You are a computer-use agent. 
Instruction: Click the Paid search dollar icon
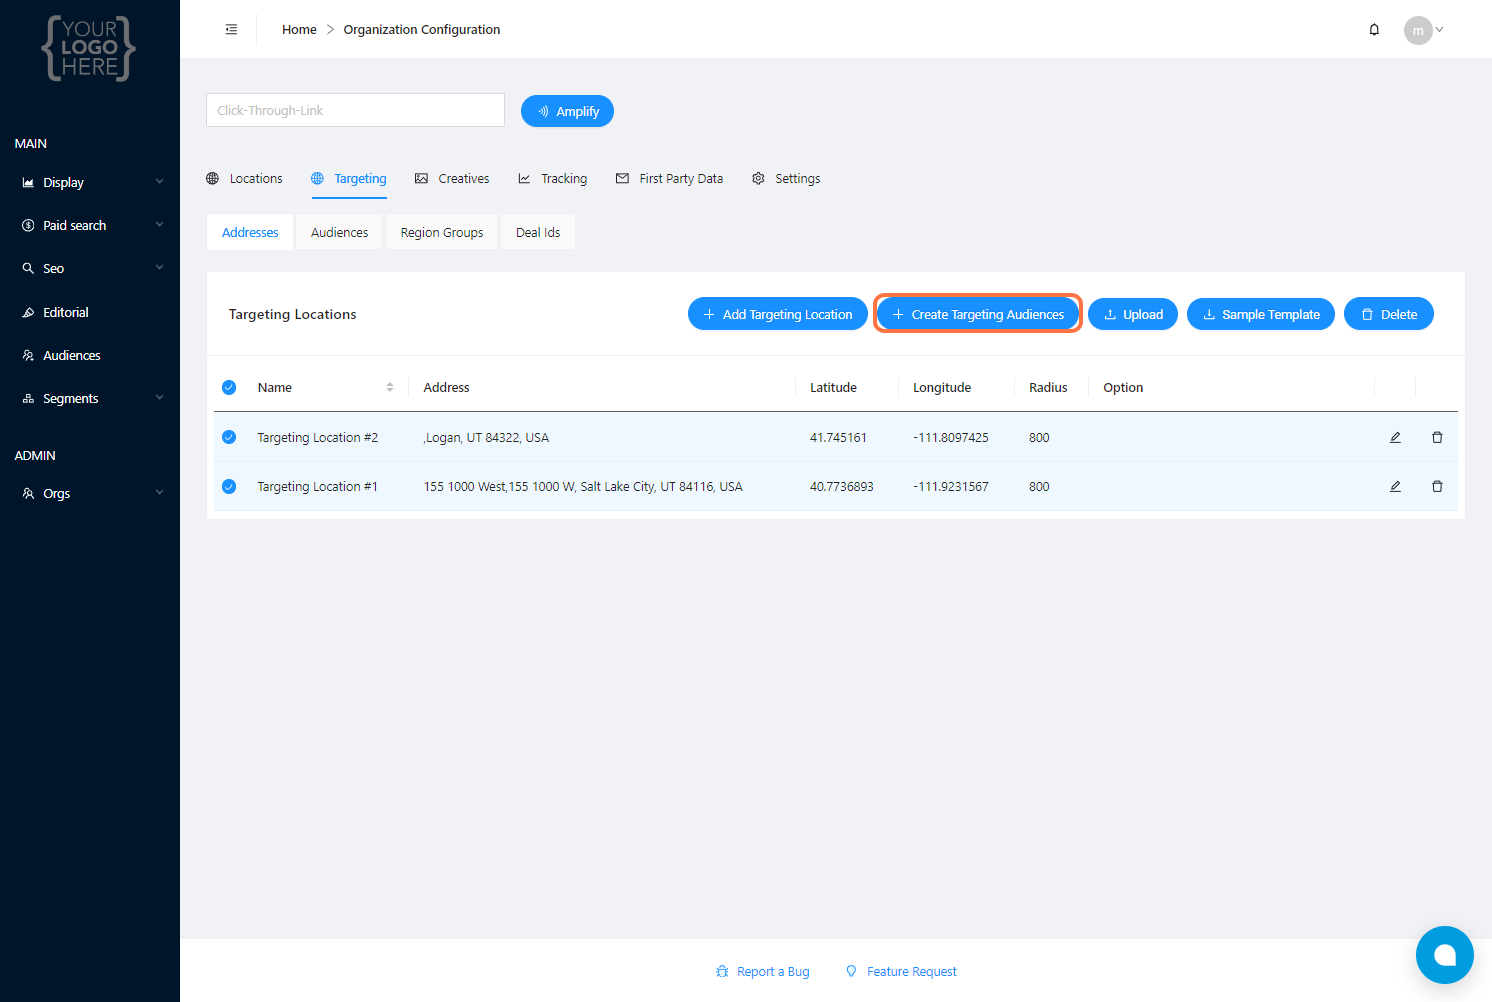(x=28, y=226)
